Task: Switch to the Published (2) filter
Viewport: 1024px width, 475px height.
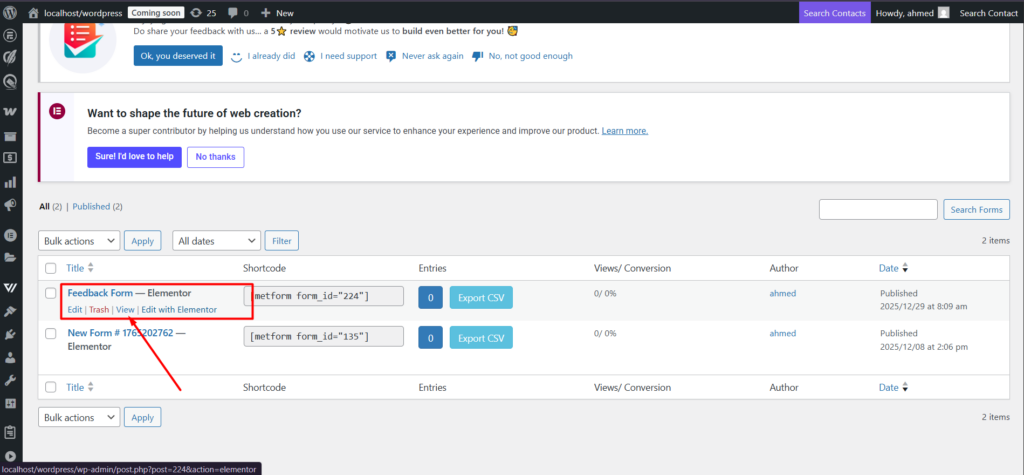Action: [x=97, y=207]
